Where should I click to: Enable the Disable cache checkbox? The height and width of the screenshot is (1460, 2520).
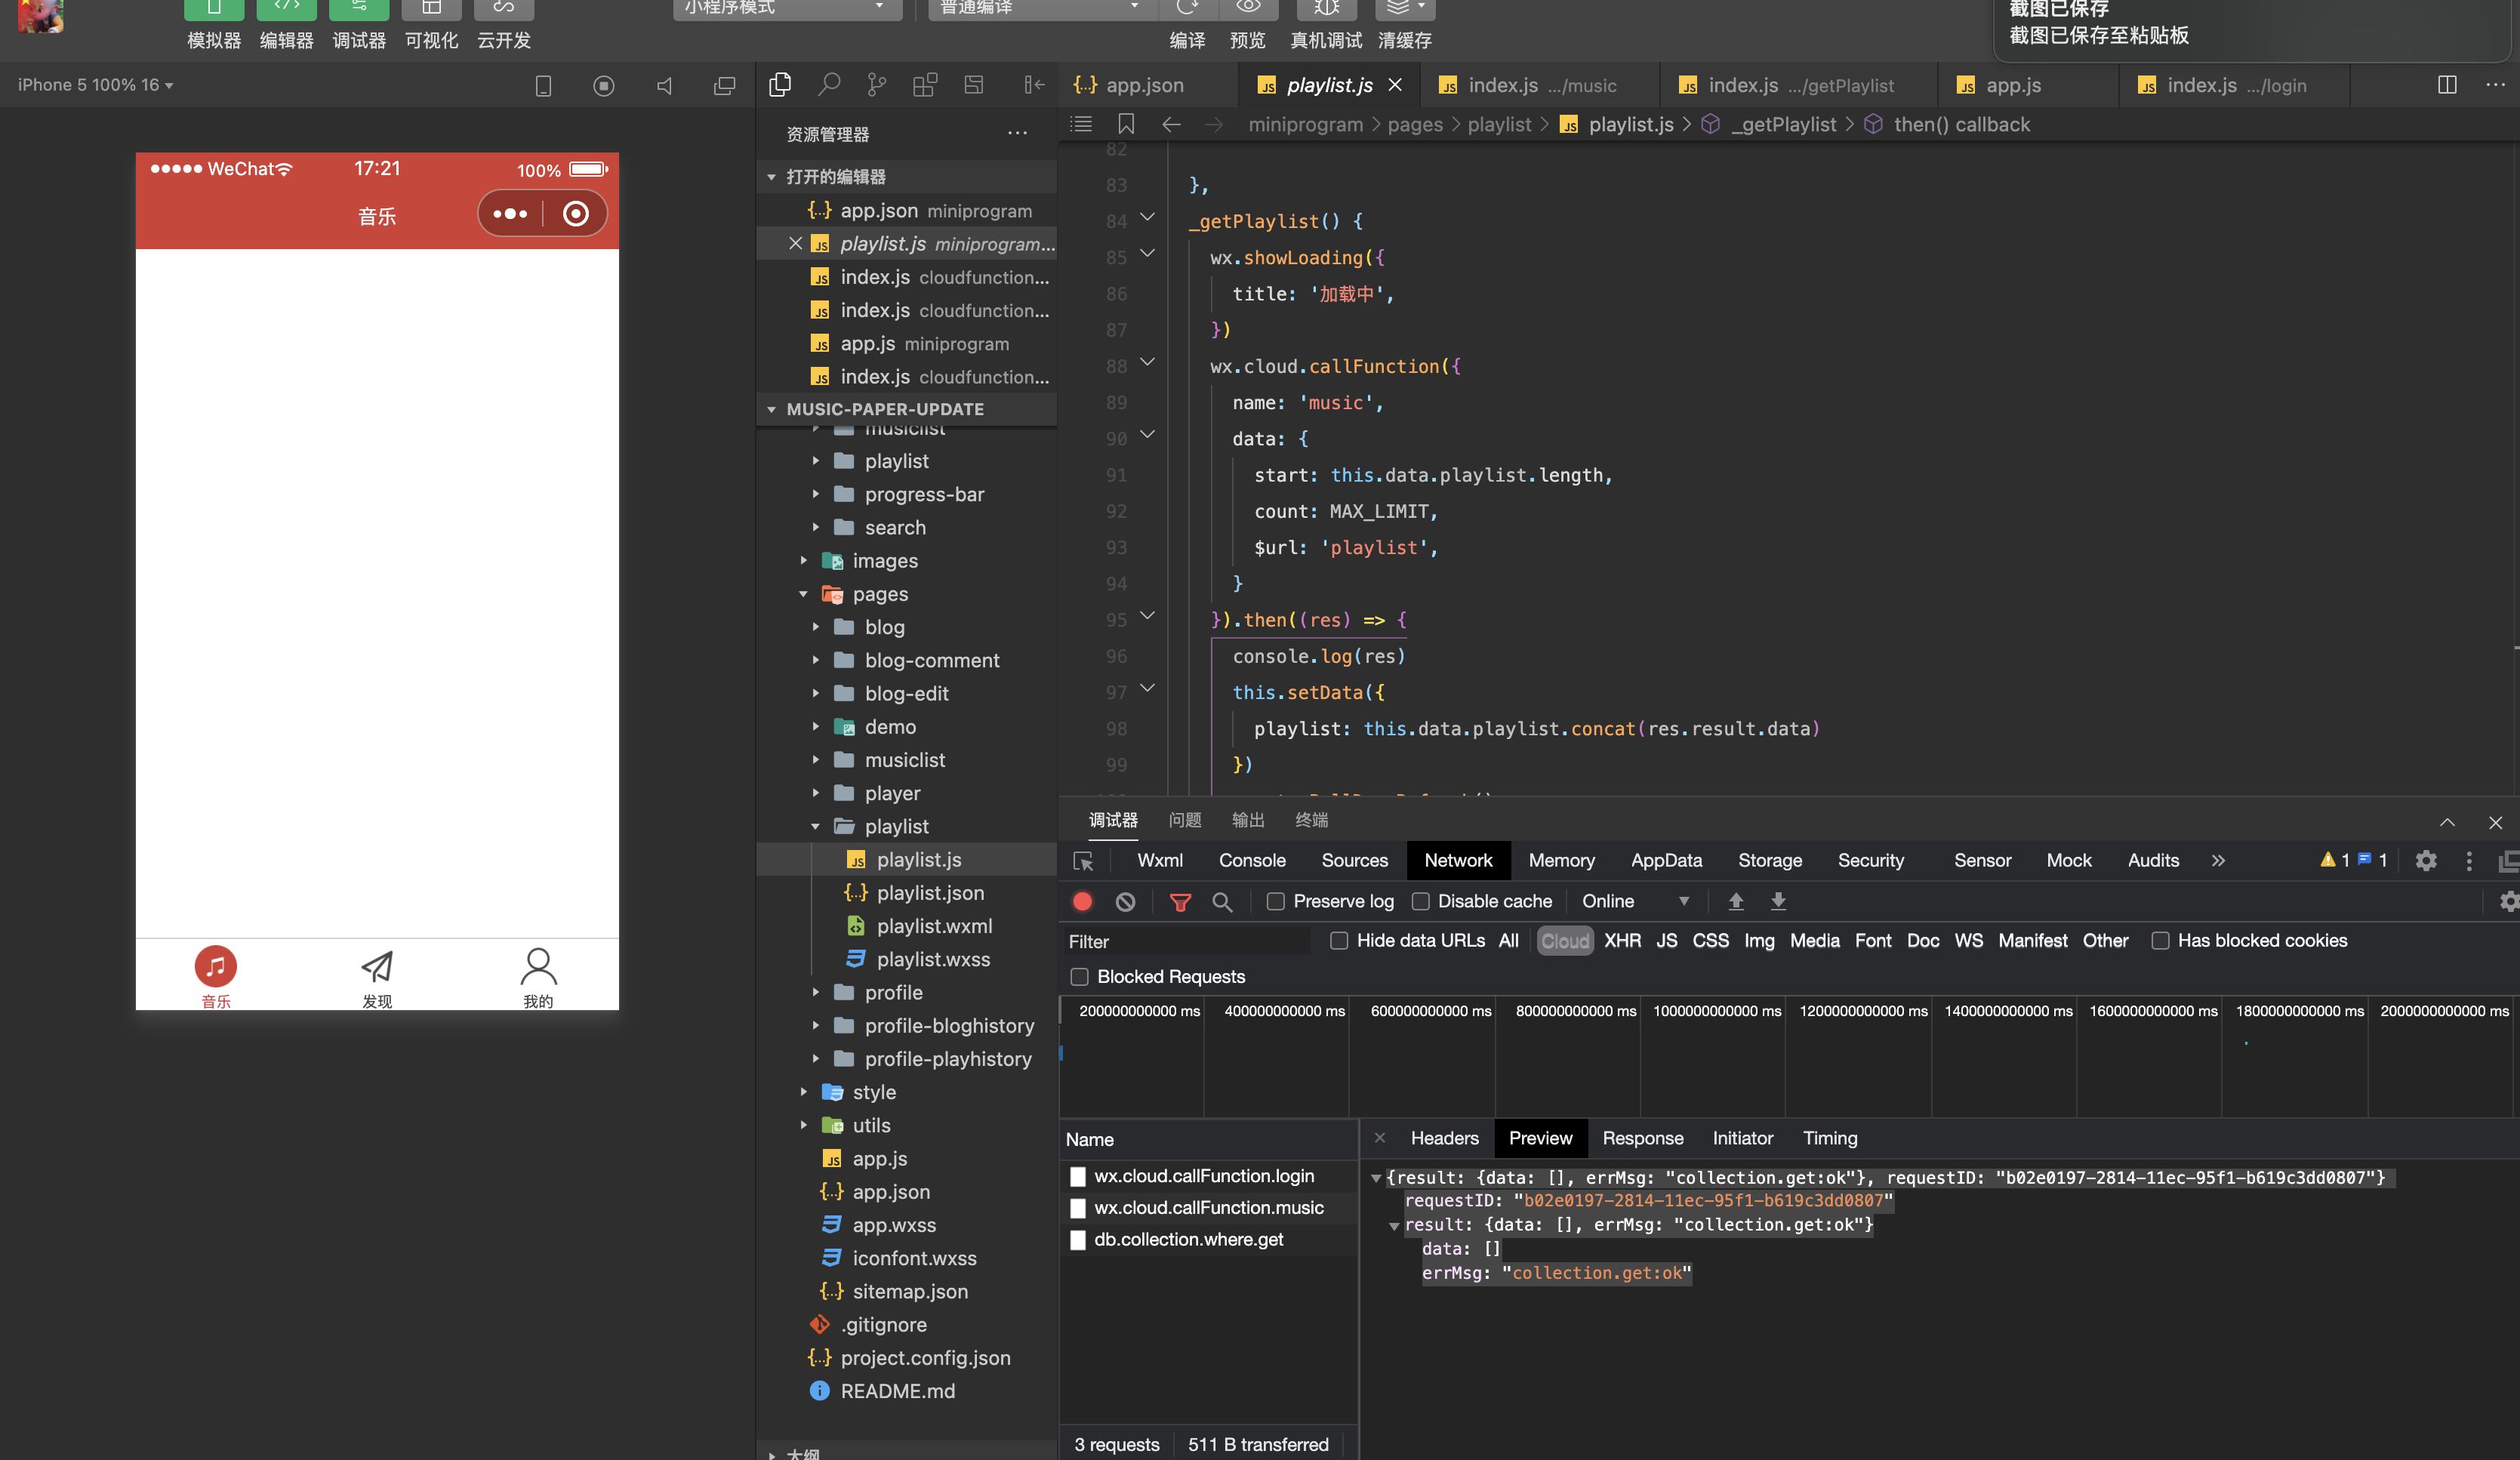pos(1420,901)
